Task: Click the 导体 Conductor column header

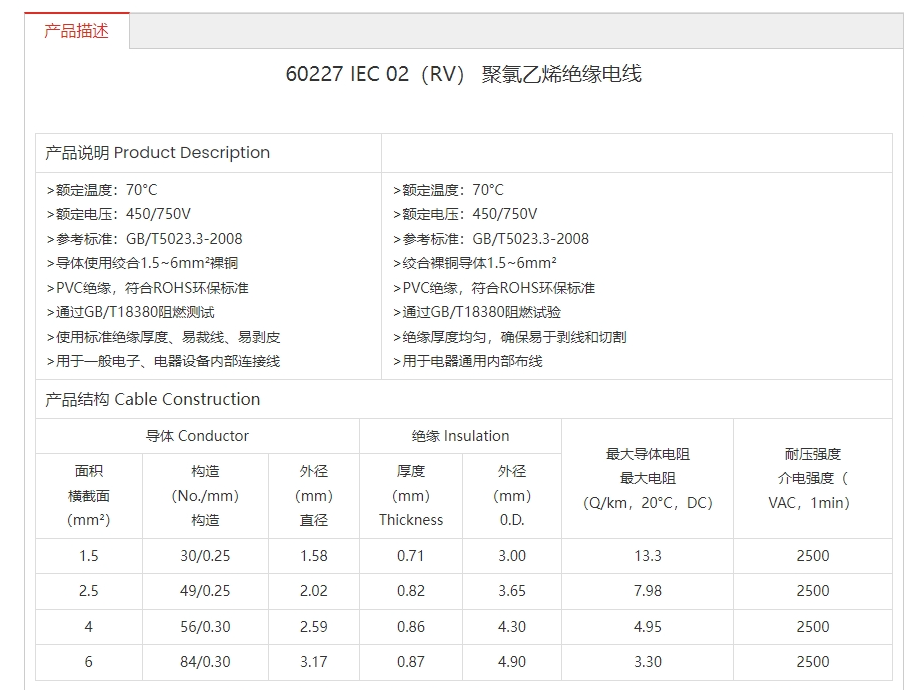Action: (197, 436)
